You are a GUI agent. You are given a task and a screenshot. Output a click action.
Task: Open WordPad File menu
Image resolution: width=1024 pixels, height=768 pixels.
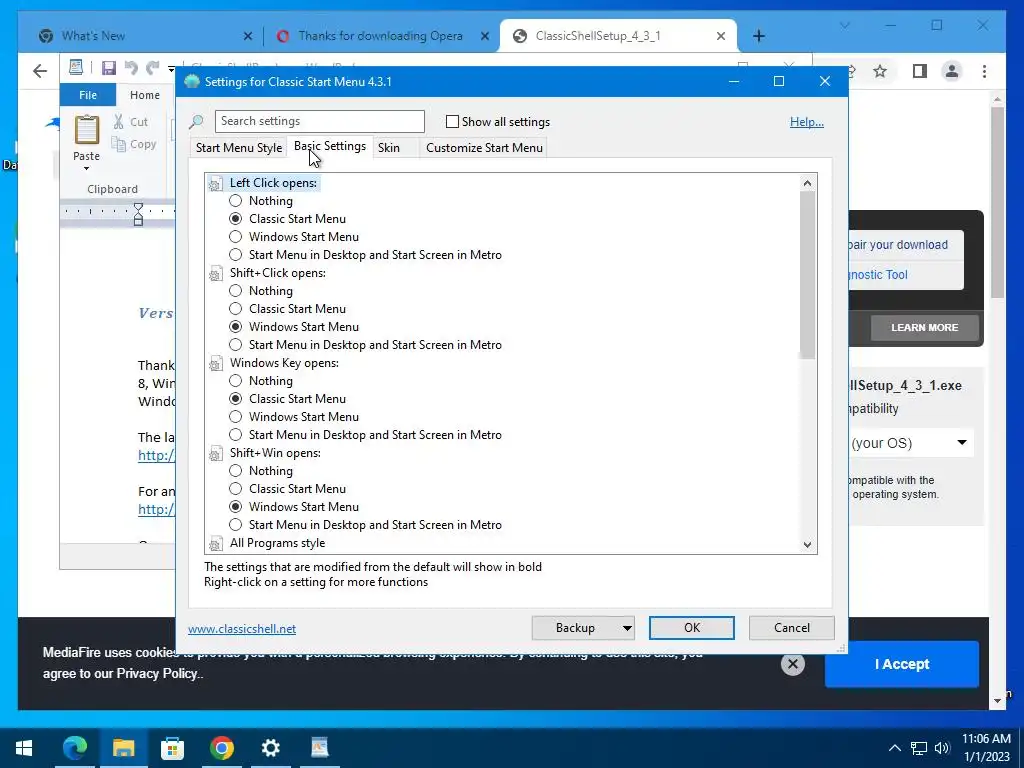tap(88, 95)
